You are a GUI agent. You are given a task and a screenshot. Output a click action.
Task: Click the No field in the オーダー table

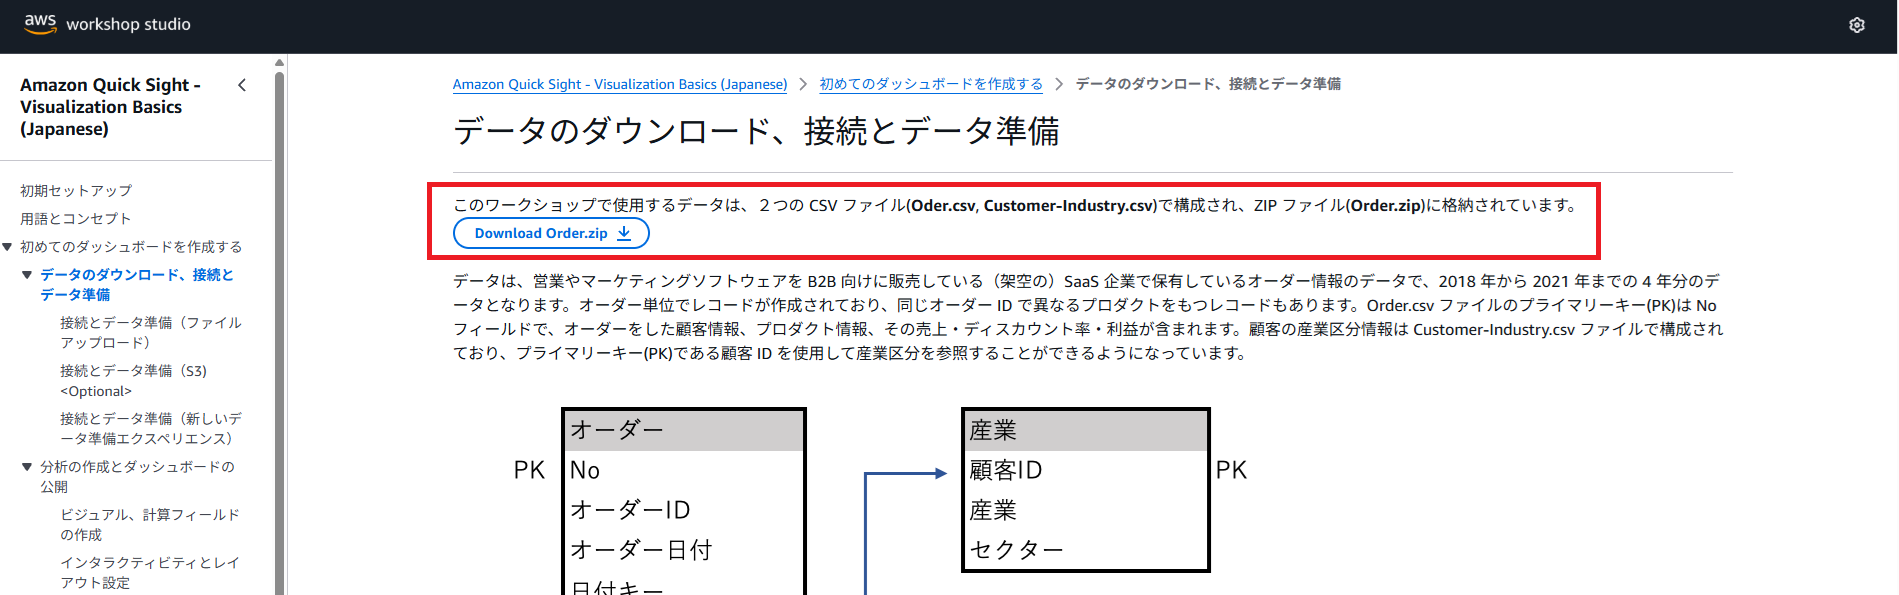coord(585,470)
